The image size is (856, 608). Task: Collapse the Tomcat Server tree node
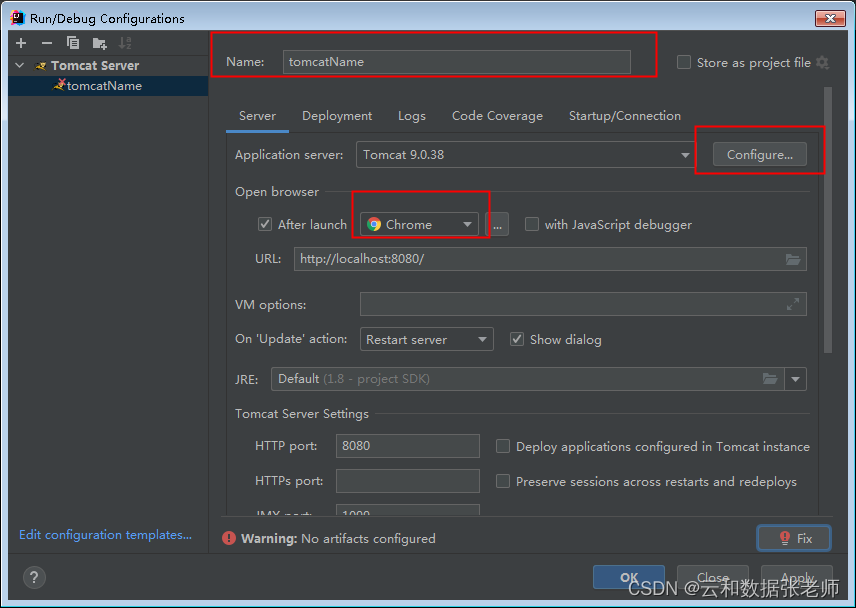point(20,65)
